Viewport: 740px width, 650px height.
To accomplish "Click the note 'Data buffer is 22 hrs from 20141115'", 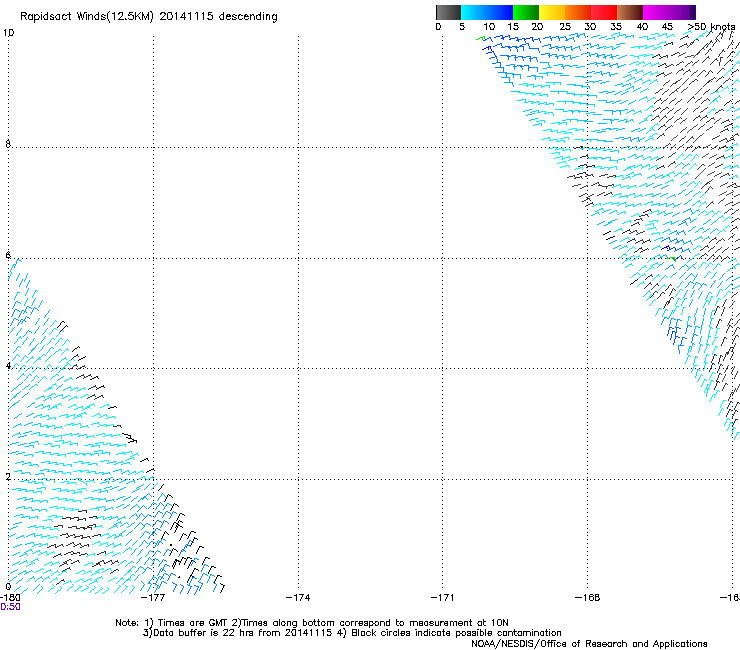I will pos(243,633).
